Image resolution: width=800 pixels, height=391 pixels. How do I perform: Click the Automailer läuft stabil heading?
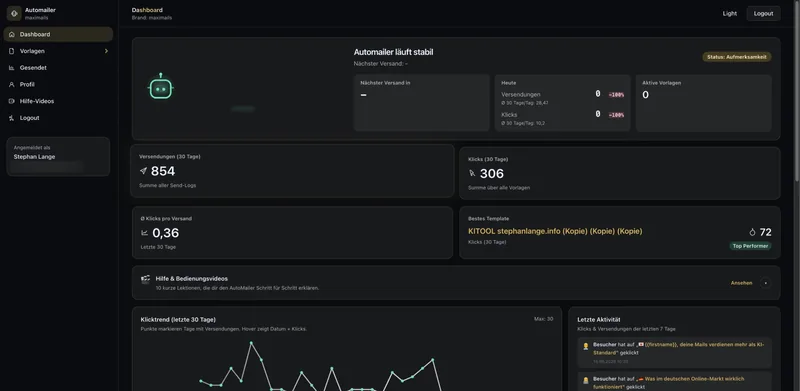coord(393,52)
